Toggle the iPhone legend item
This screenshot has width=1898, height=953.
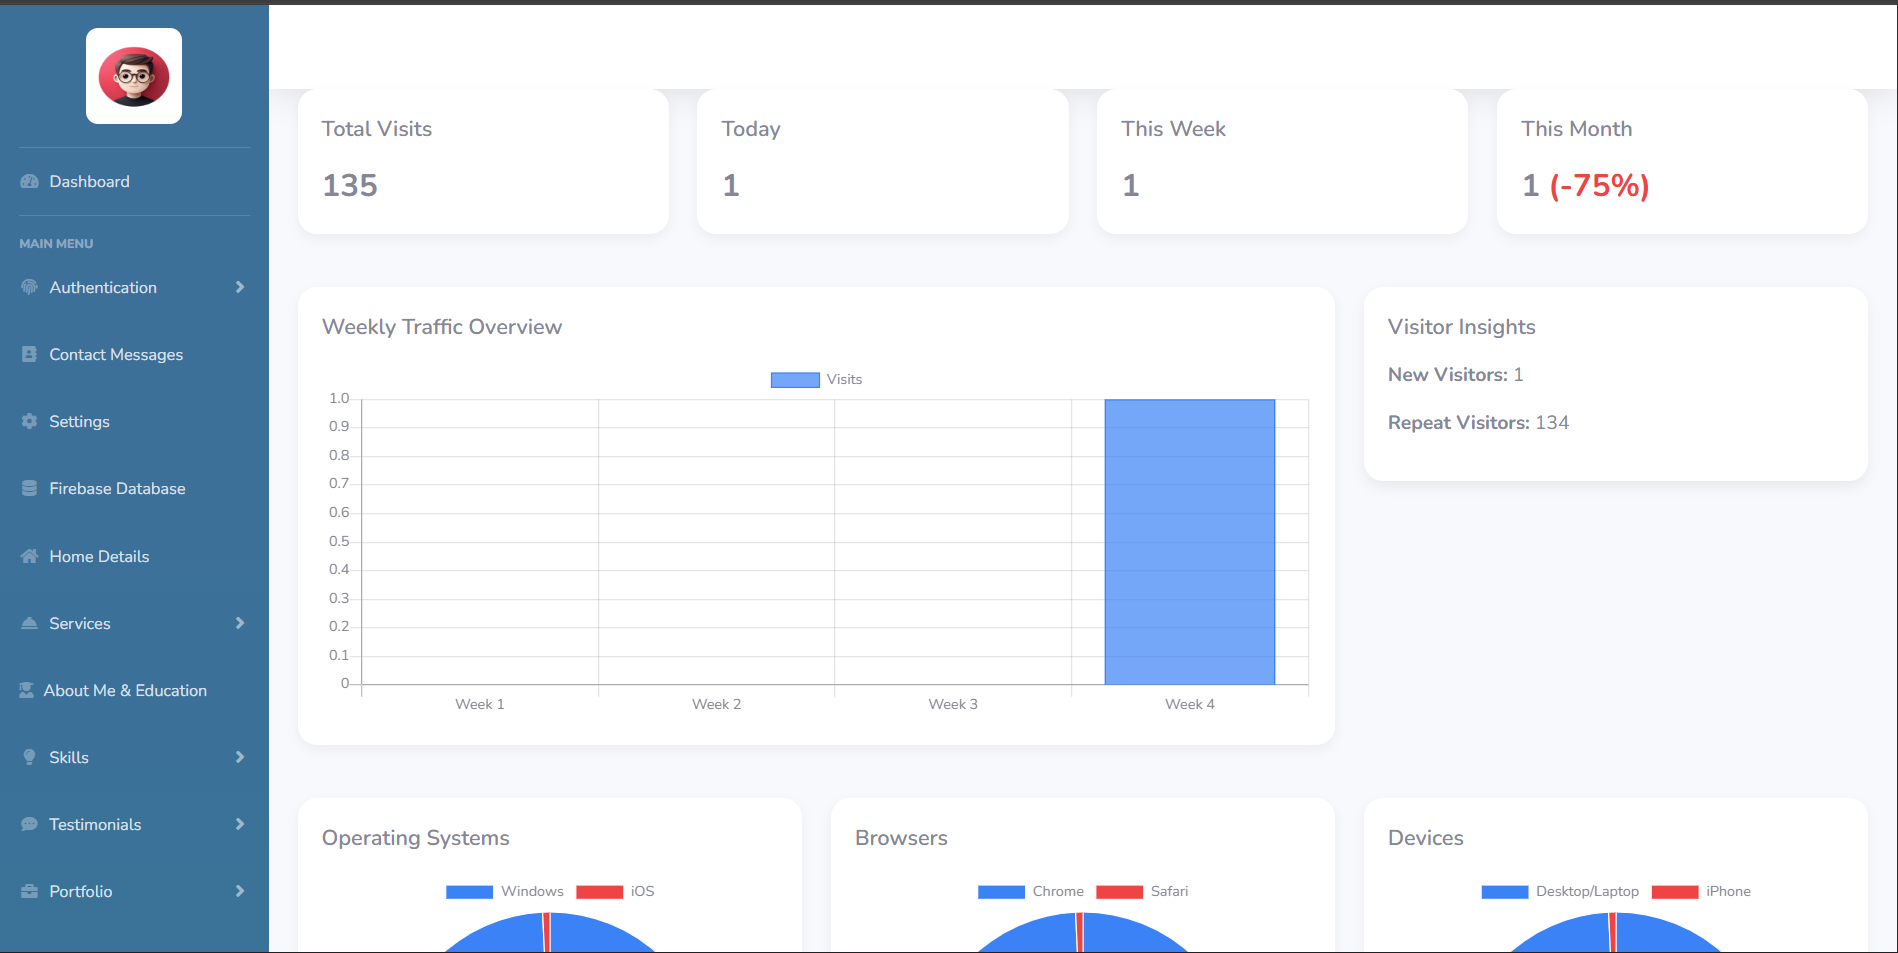point(1701,892)
